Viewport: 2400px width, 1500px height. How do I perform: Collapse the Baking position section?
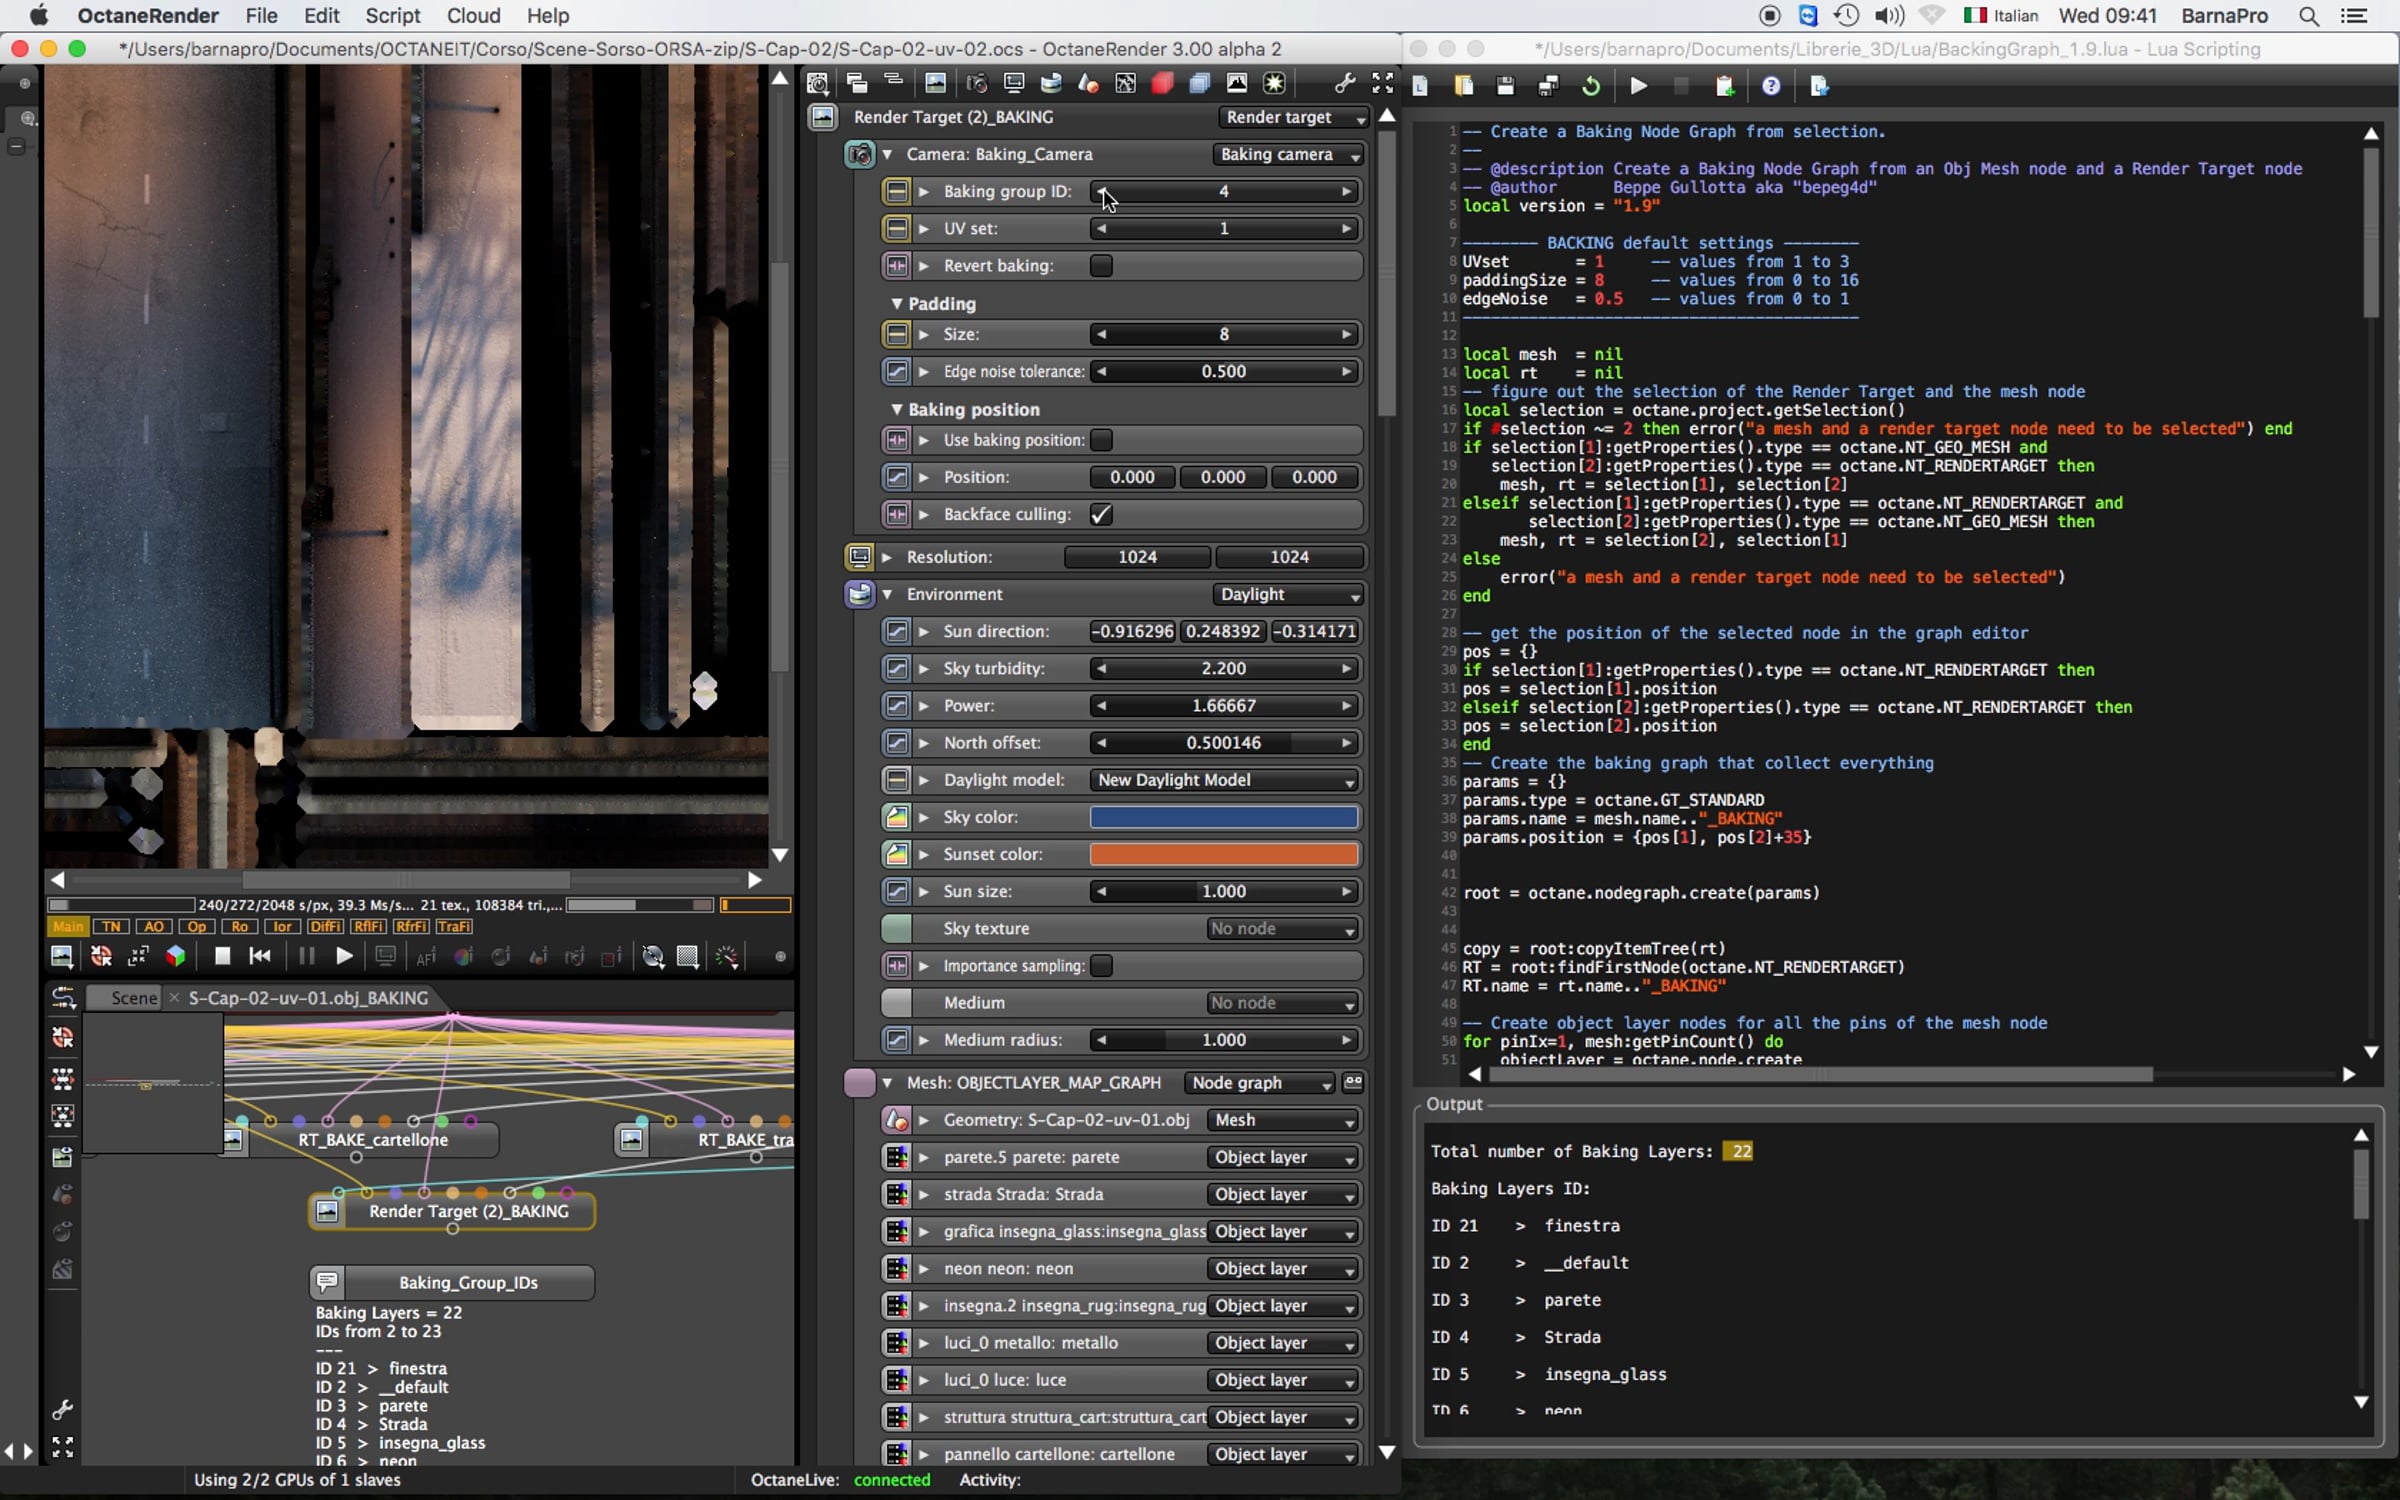(897, 409)
